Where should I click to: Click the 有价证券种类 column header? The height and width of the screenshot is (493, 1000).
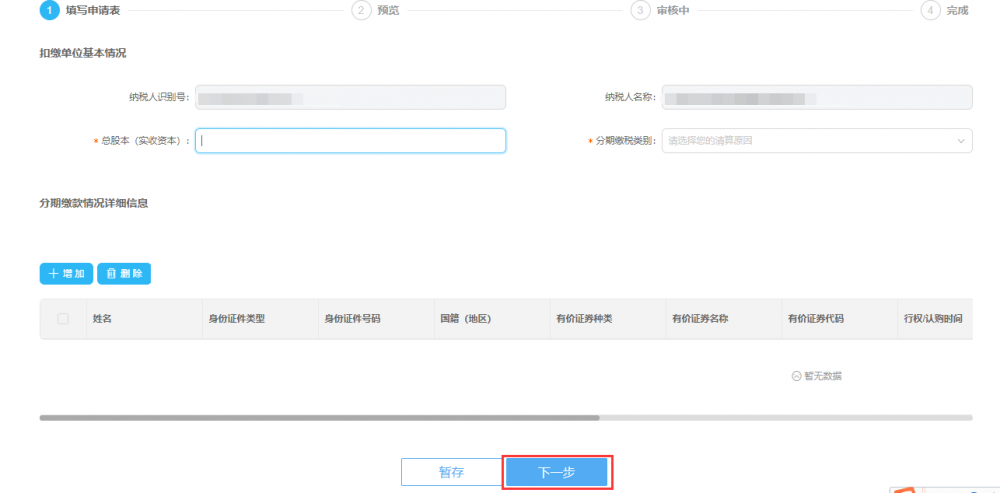584,319
